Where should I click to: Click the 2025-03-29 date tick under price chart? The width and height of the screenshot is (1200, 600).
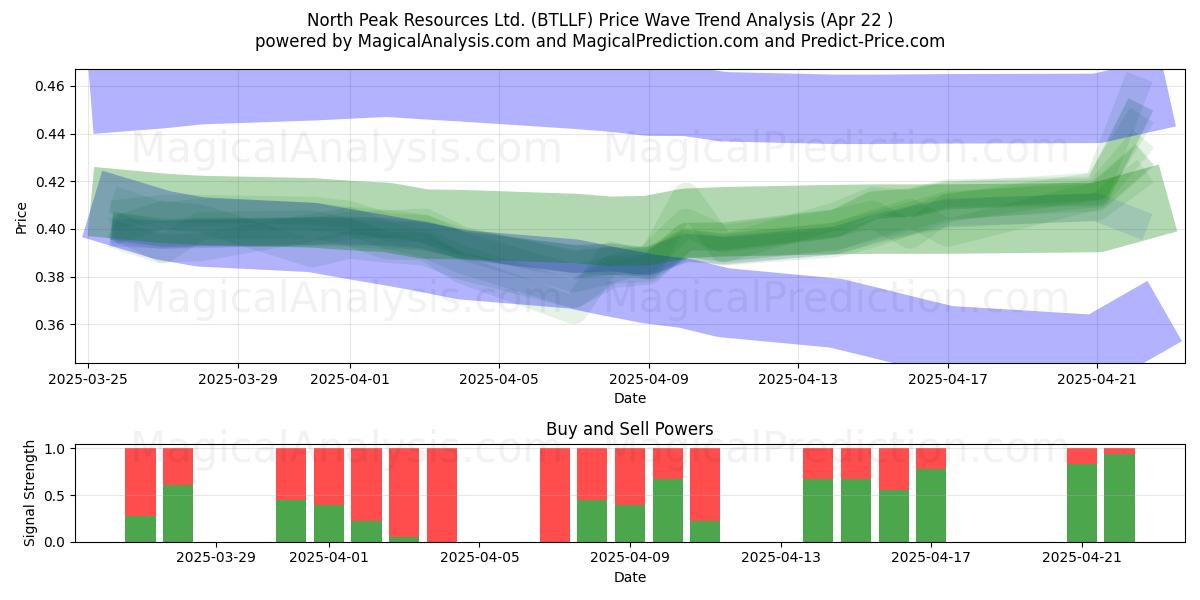(x=238, y=379)
